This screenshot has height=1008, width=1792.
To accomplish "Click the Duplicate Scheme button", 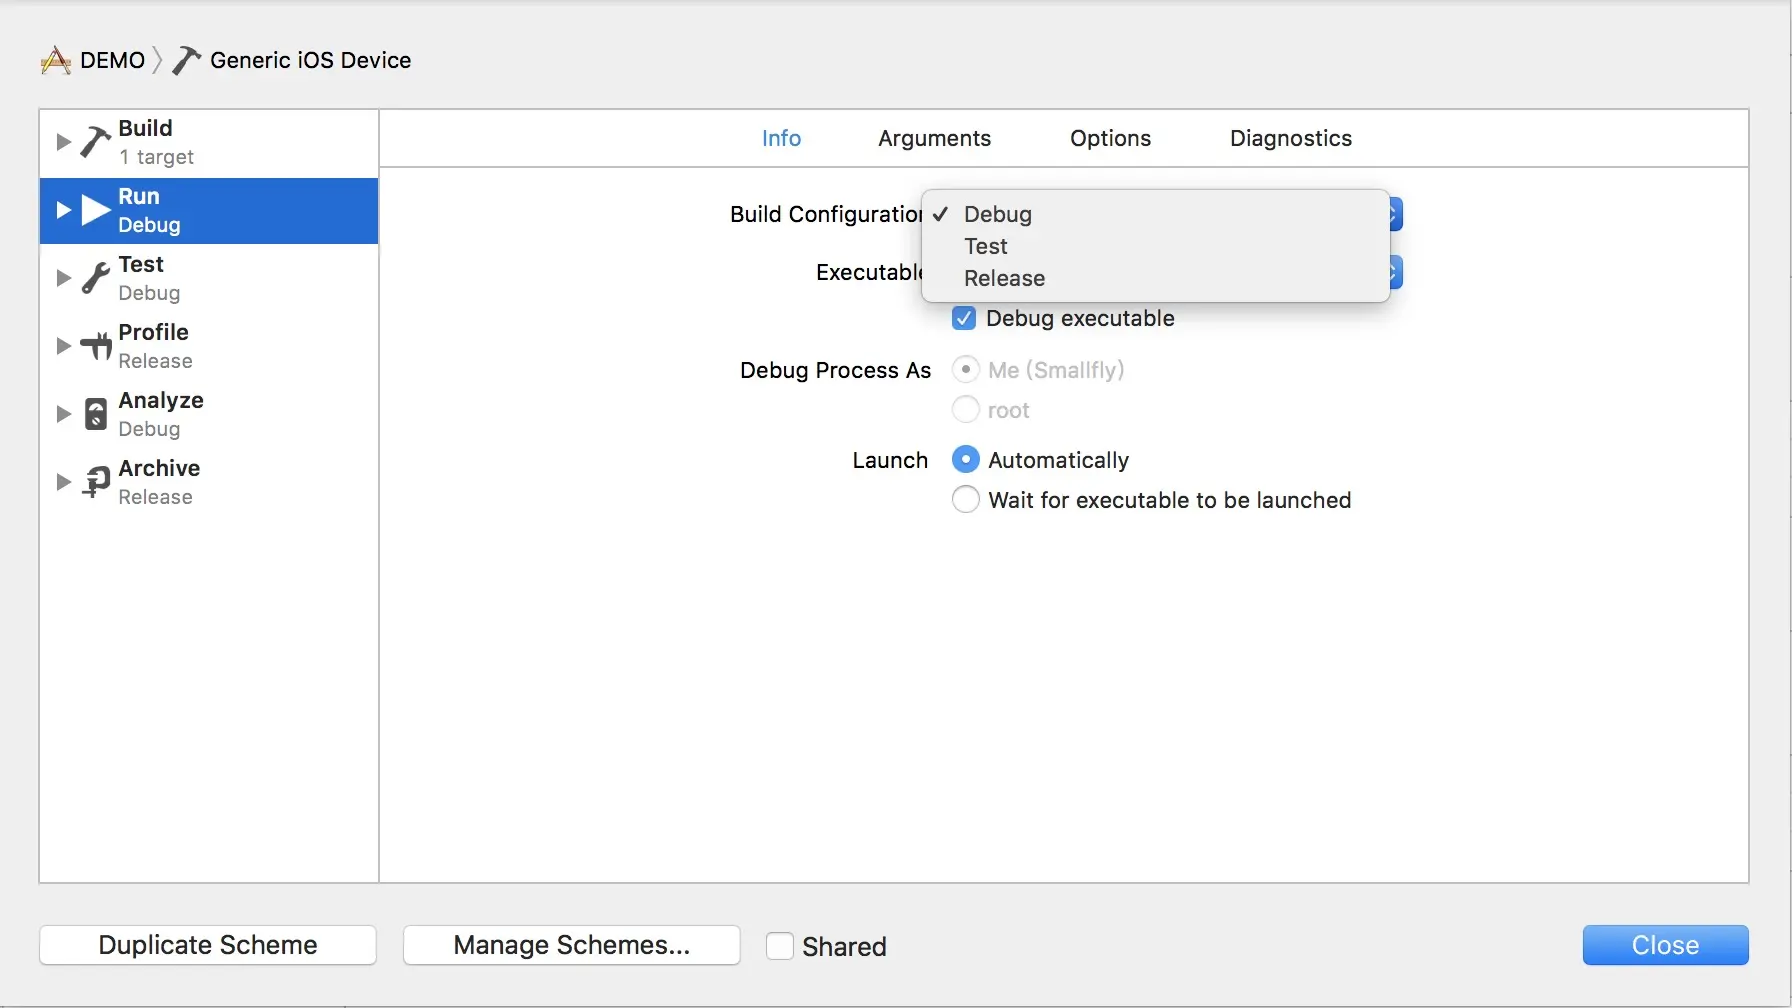I will point(208,945).
